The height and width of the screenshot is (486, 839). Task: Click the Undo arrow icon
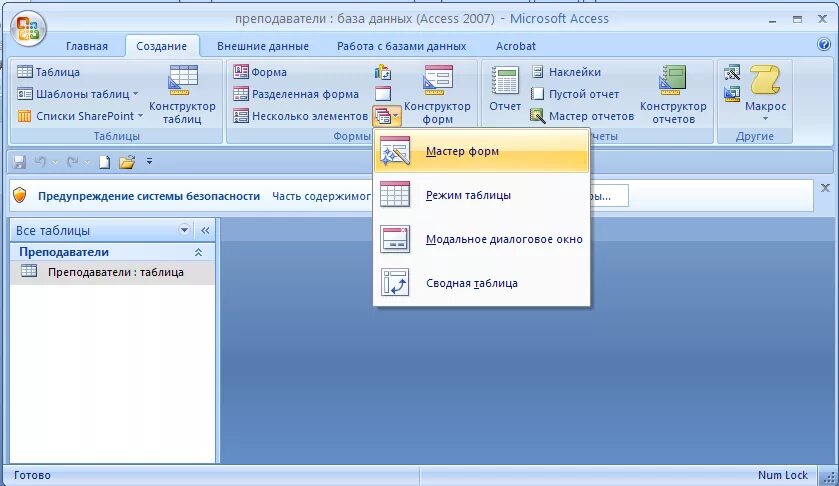pos(40,162)
